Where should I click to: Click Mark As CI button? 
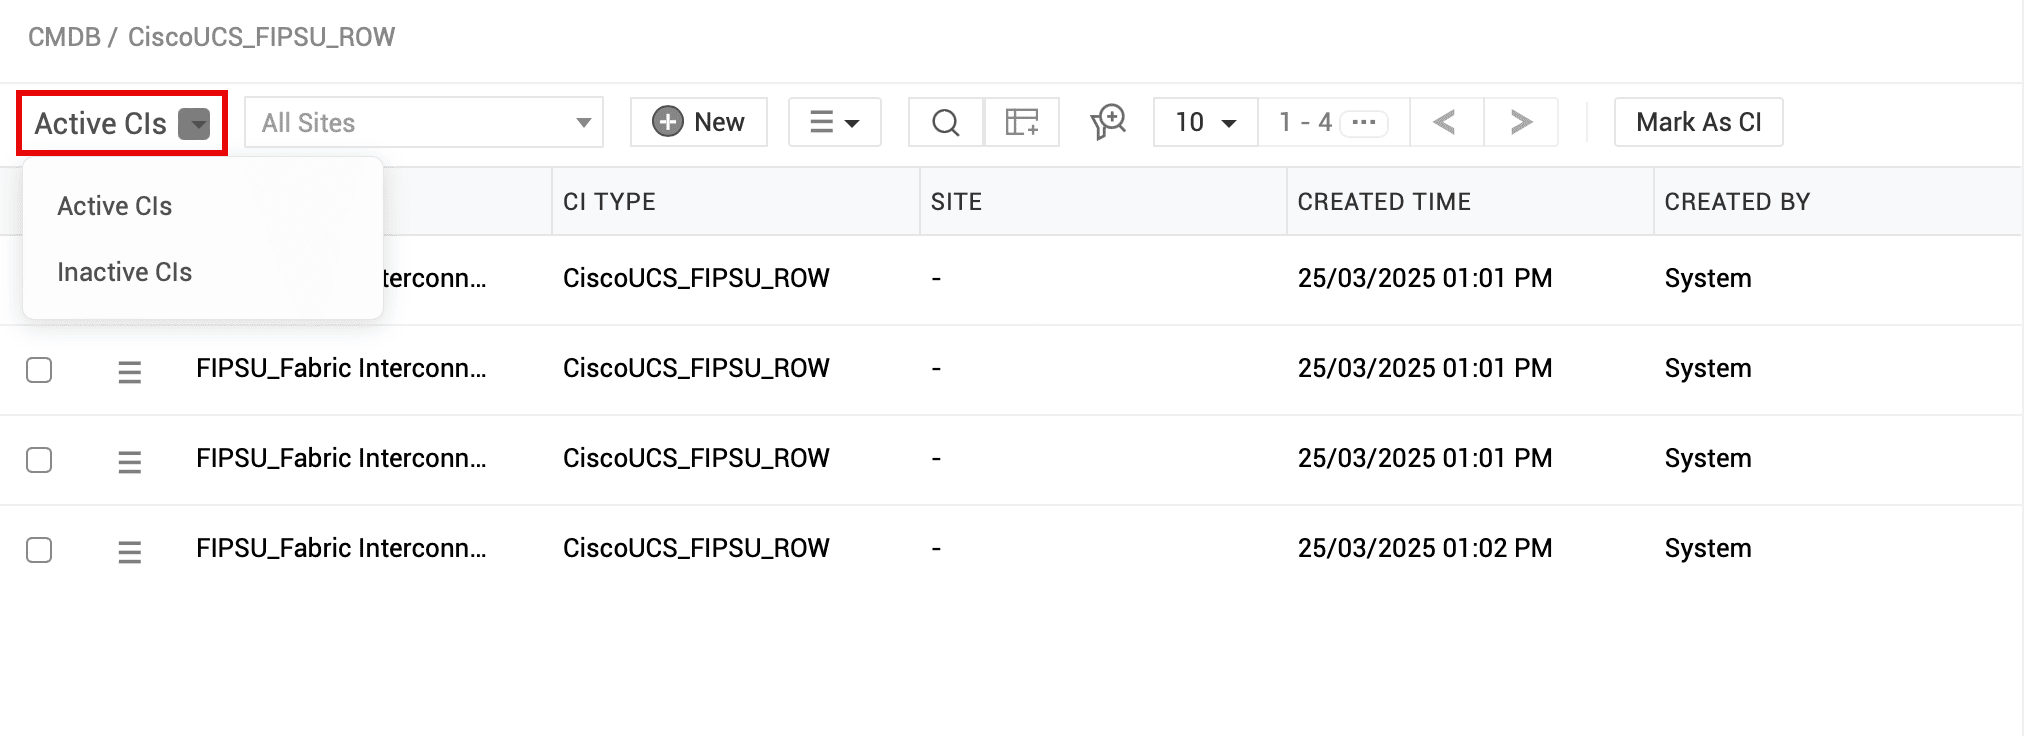click(1698, 123)
